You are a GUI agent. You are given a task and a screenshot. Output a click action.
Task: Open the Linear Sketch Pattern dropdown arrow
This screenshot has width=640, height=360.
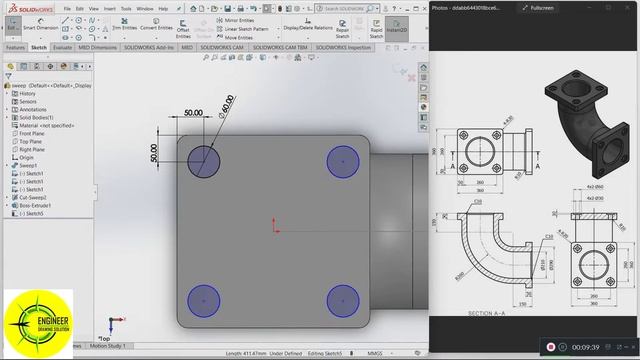tap(278, 29)
